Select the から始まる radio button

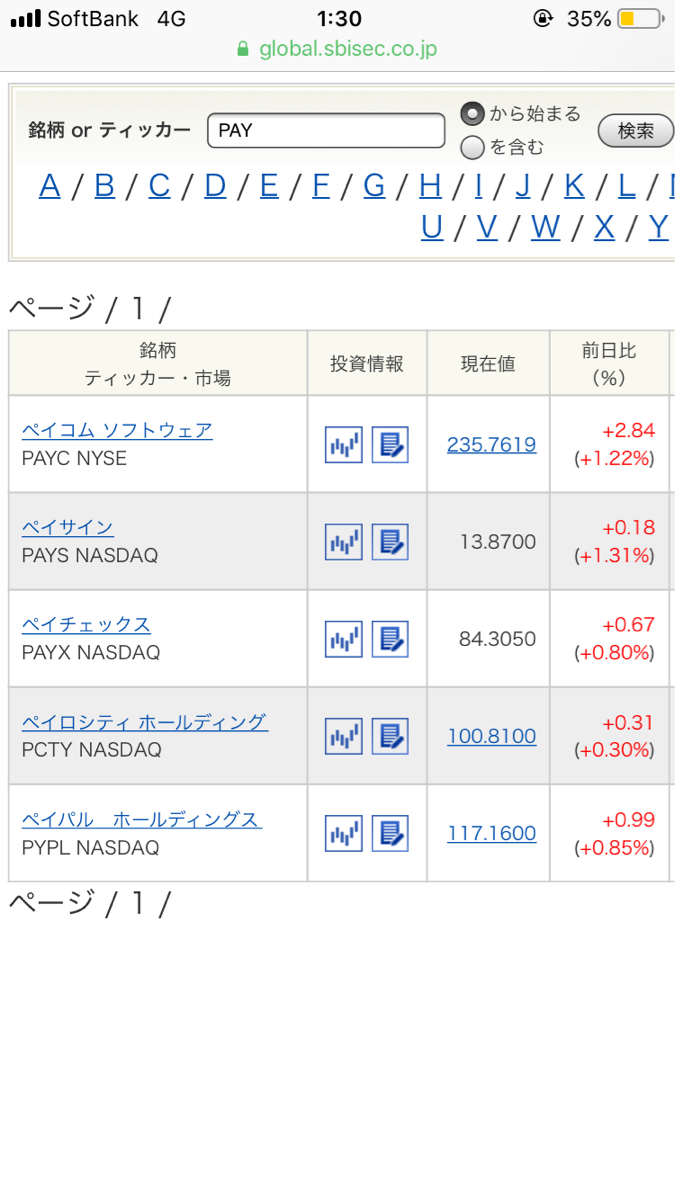pos(470,113)
